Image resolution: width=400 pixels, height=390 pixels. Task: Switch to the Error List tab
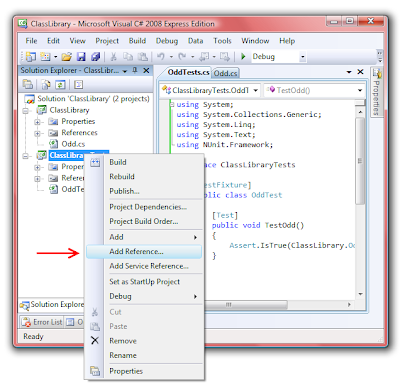(x=42, y=322)
